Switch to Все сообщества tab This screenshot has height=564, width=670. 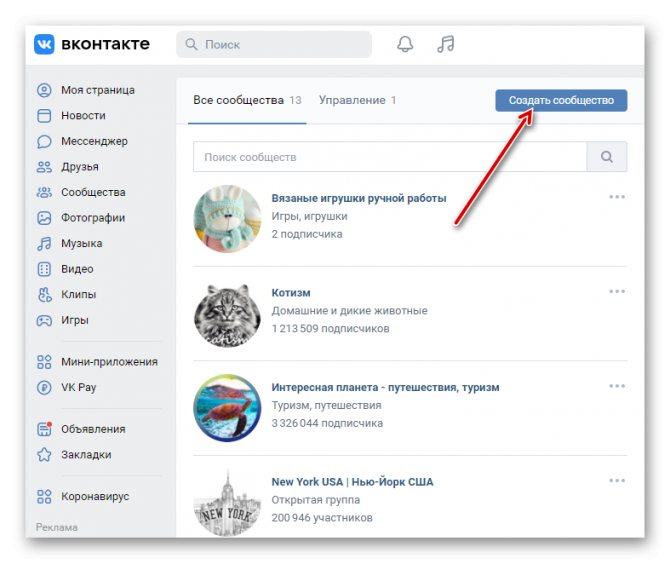247,100
